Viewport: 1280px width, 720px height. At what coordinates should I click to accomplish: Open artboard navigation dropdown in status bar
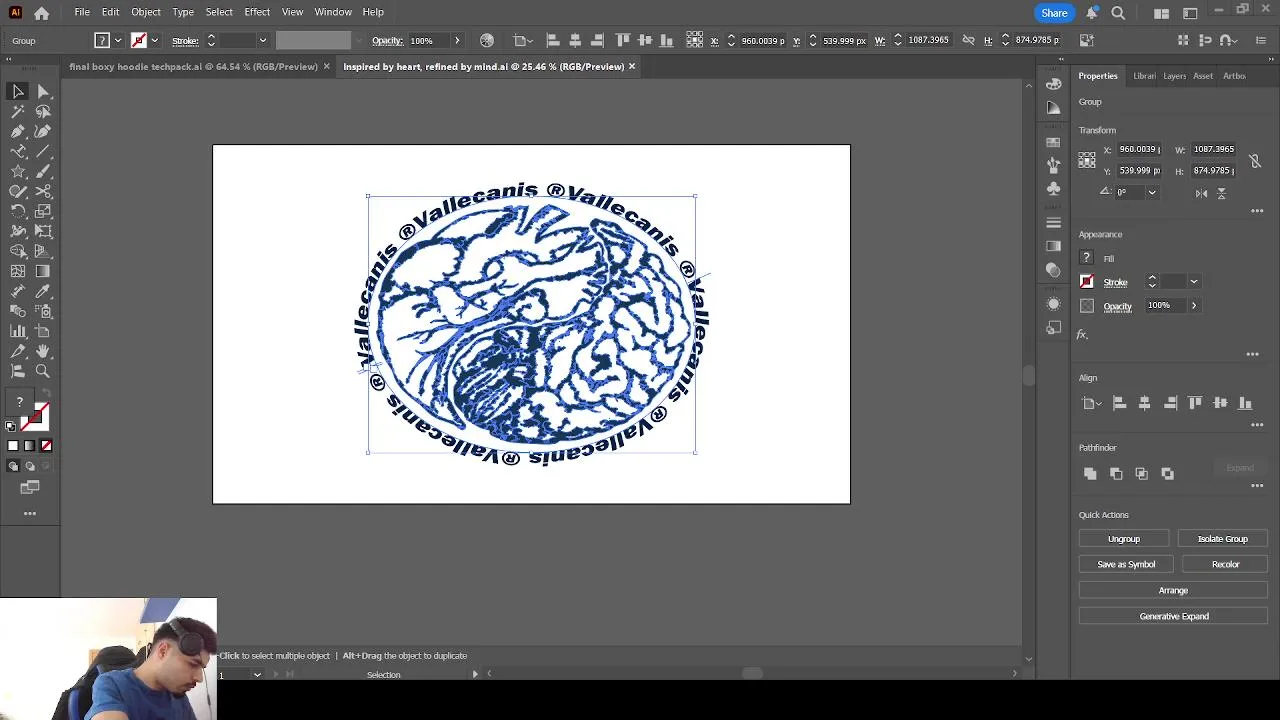(x=257, y=675)
